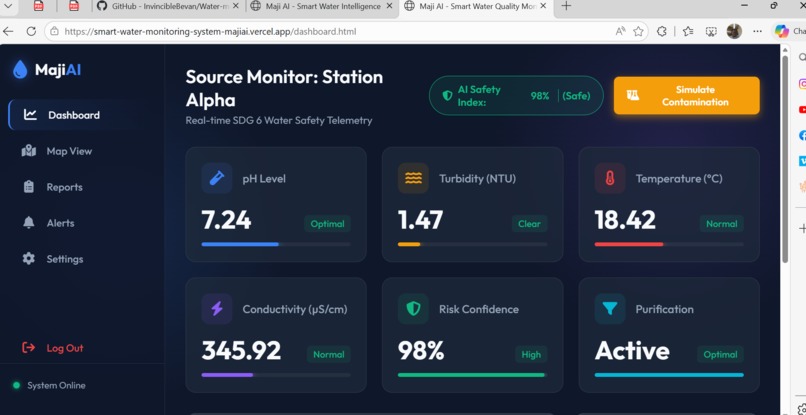Click the Log Out link
Image resolution: width=806 pixels, height=415 pixels.
[x=52, y=348]
